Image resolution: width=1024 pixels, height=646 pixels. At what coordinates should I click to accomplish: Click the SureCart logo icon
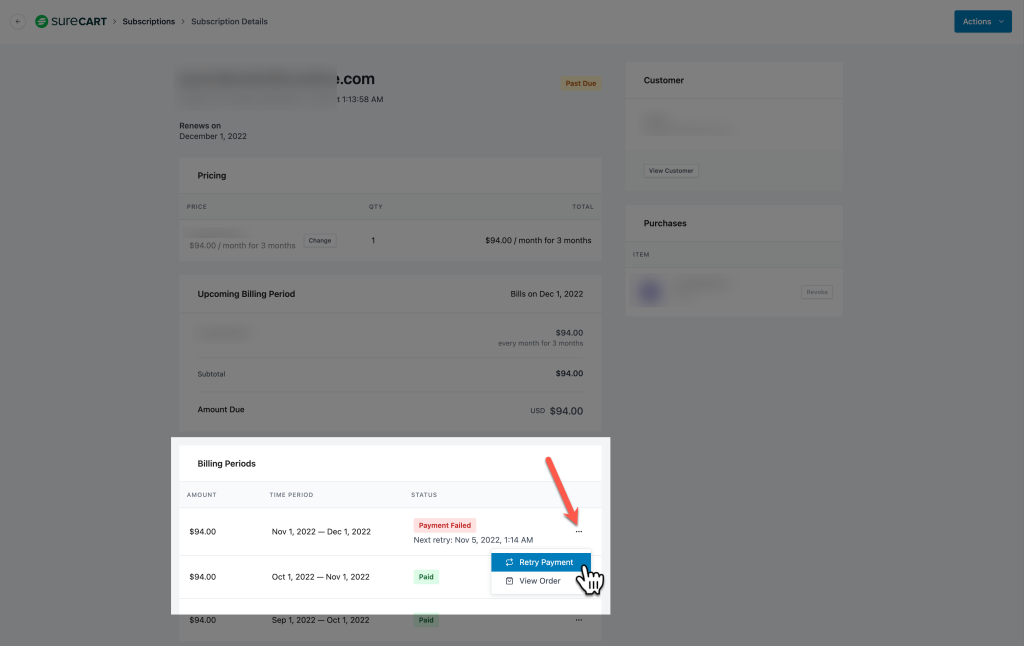[41, 20]
